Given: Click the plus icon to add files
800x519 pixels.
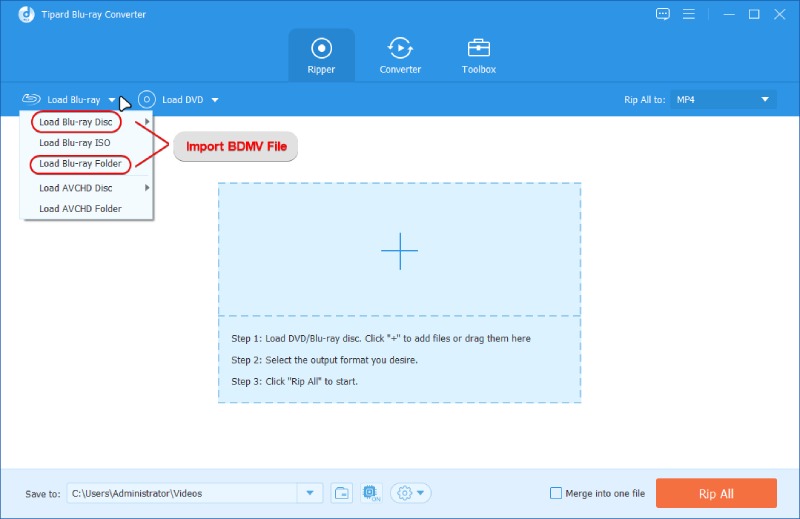Looking at the screenshot, I should point(399,251).
